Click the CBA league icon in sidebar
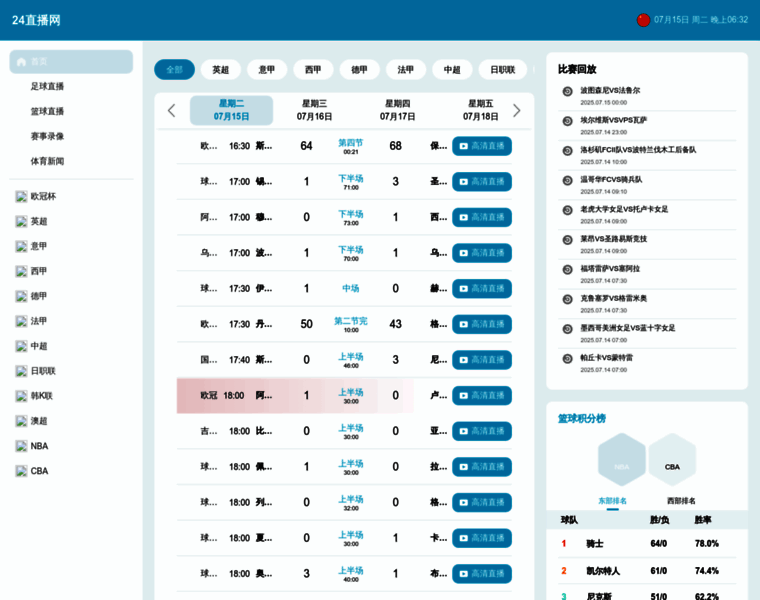 pos(21,471)
